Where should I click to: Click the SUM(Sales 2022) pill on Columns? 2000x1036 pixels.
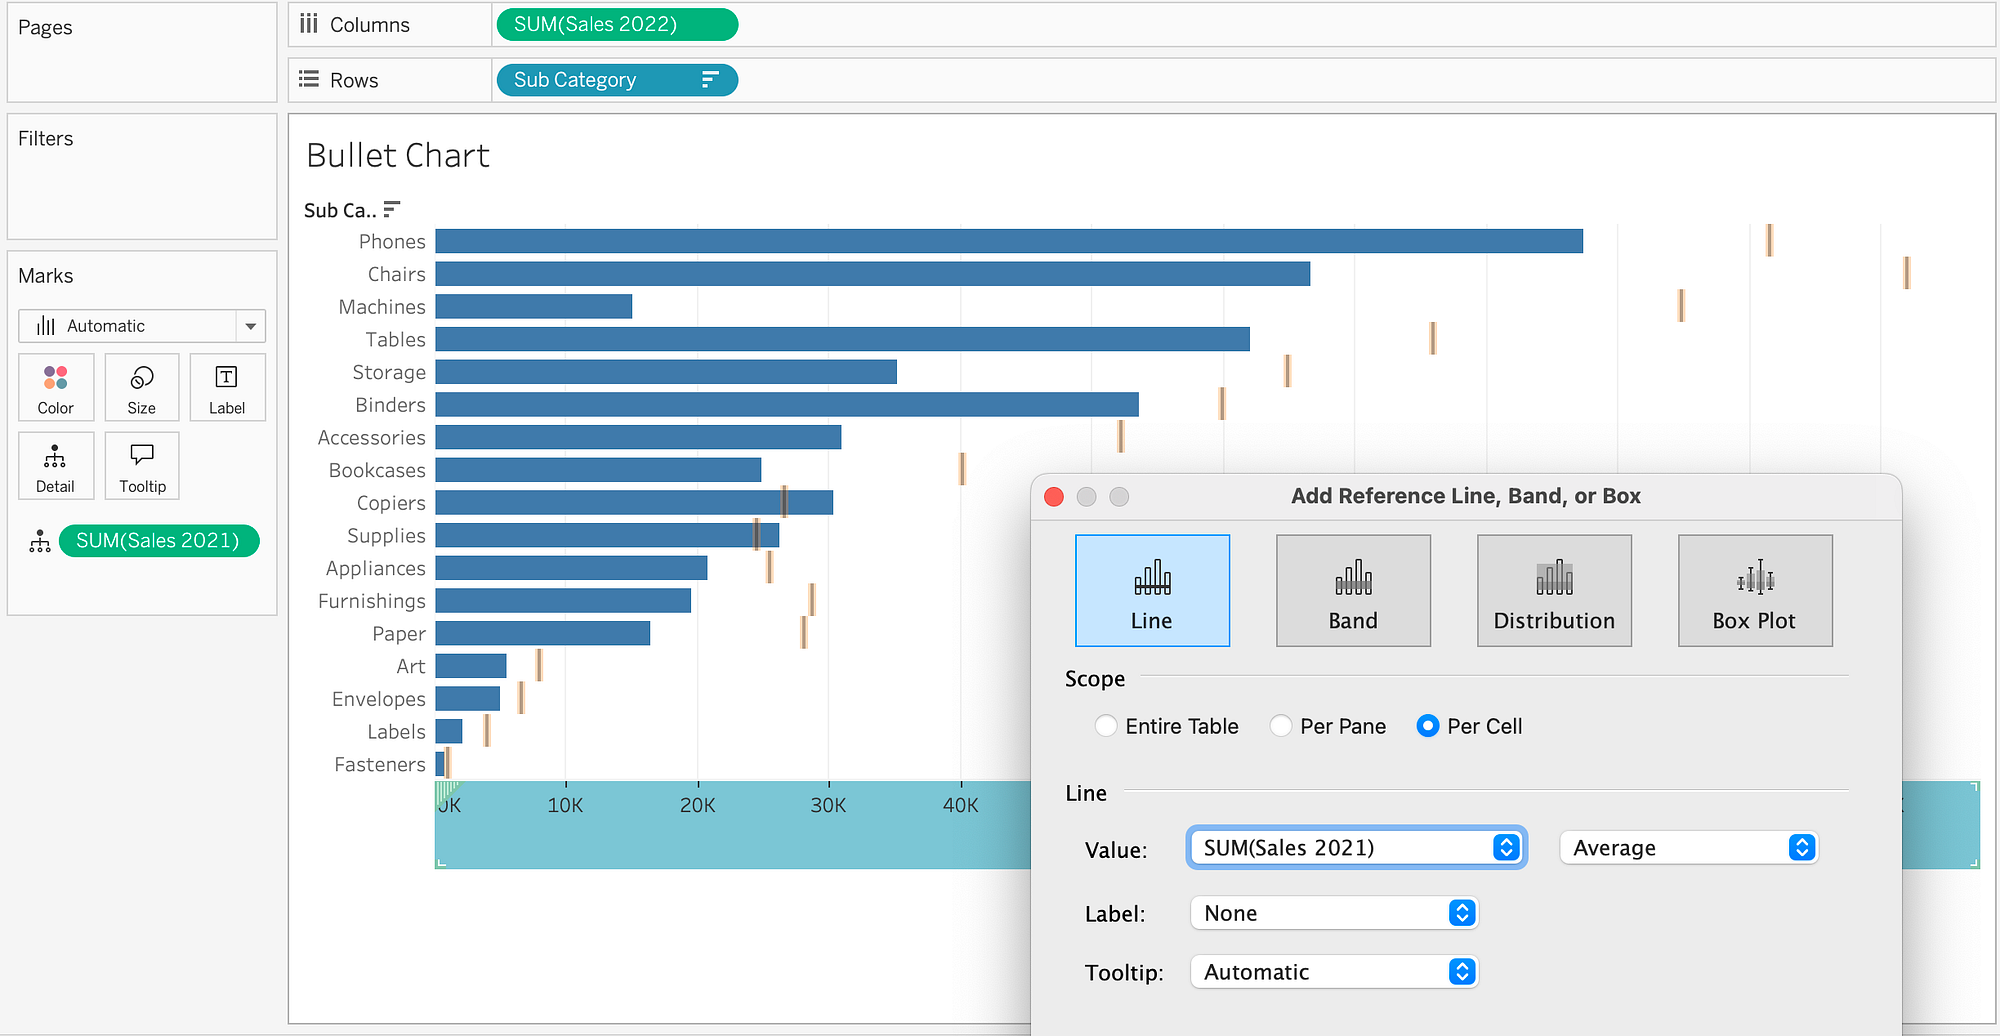617,24
